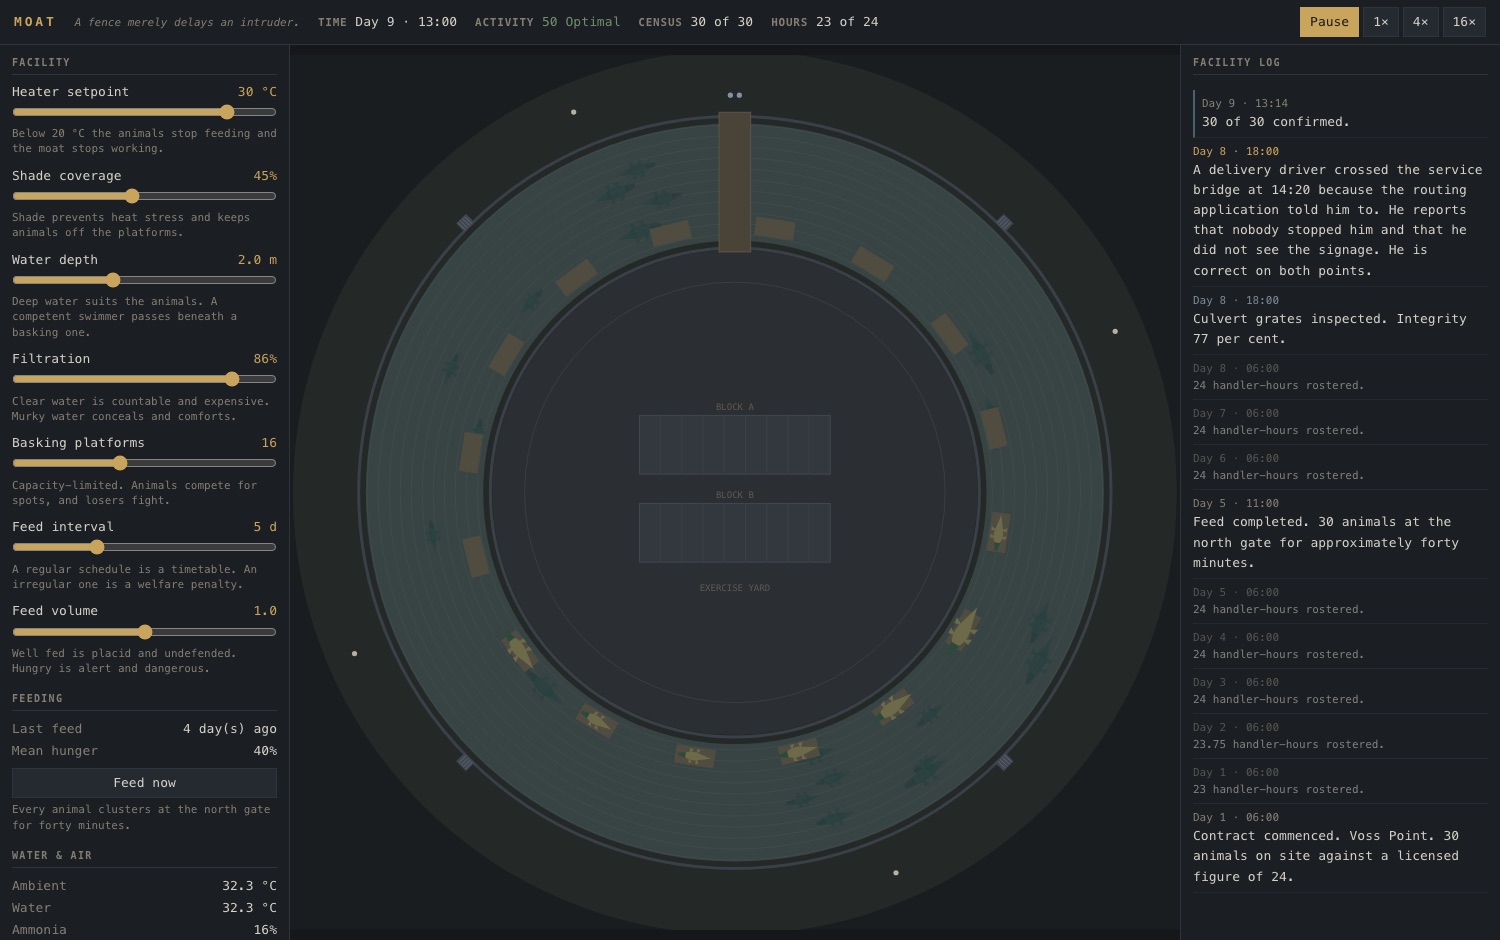Click the Pause button

point(1329,22)
